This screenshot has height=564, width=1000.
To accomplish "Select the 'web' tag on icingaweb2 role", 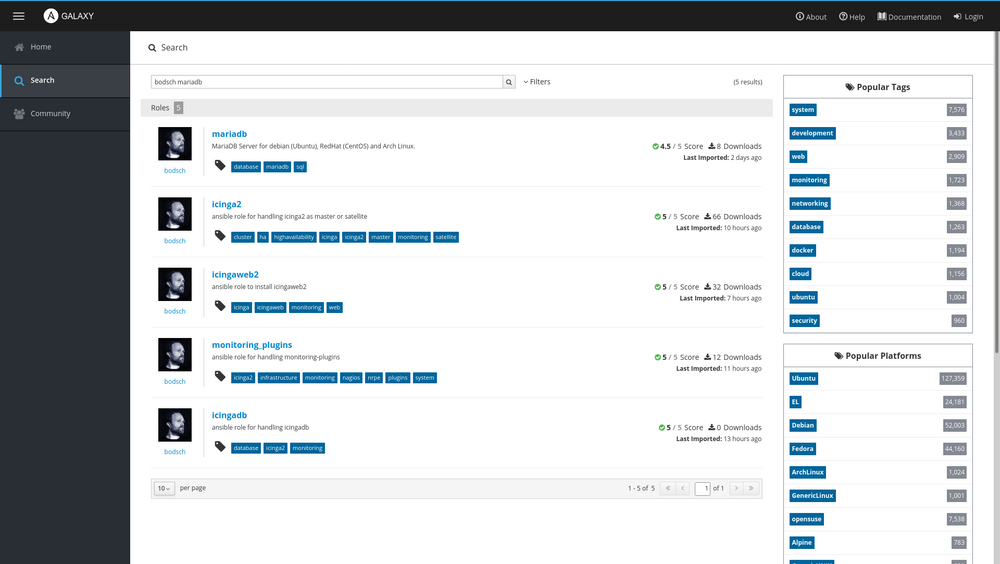I will pos(335,307).
